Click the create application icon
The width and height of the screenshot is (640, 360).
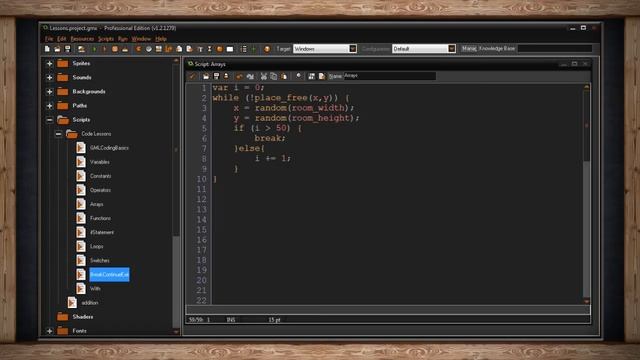coord(82,49)
